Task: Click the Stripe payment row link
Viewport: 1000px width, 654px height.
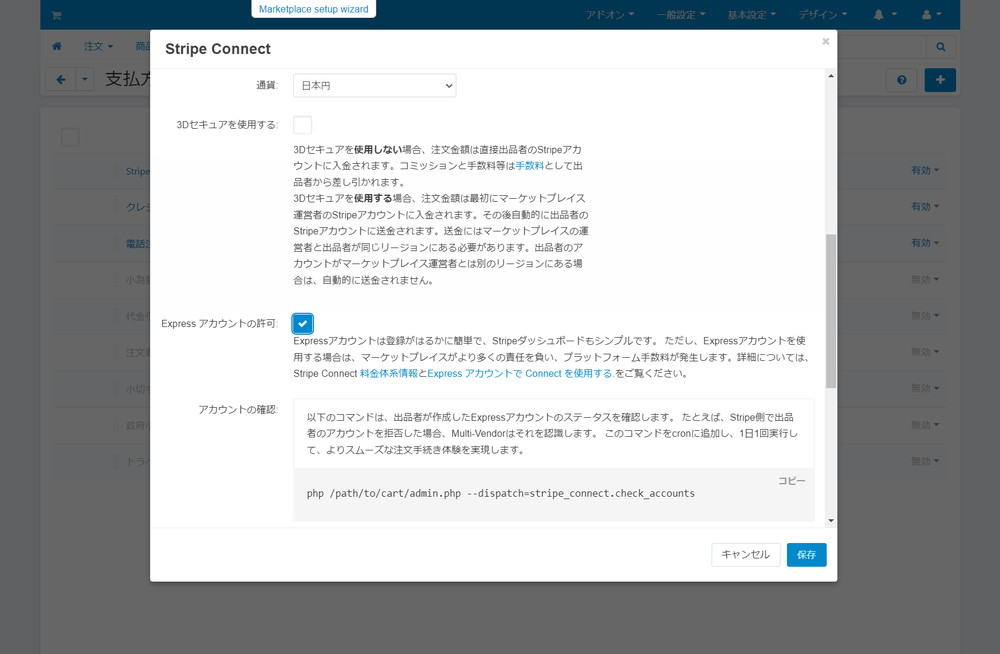Action: 138,171
